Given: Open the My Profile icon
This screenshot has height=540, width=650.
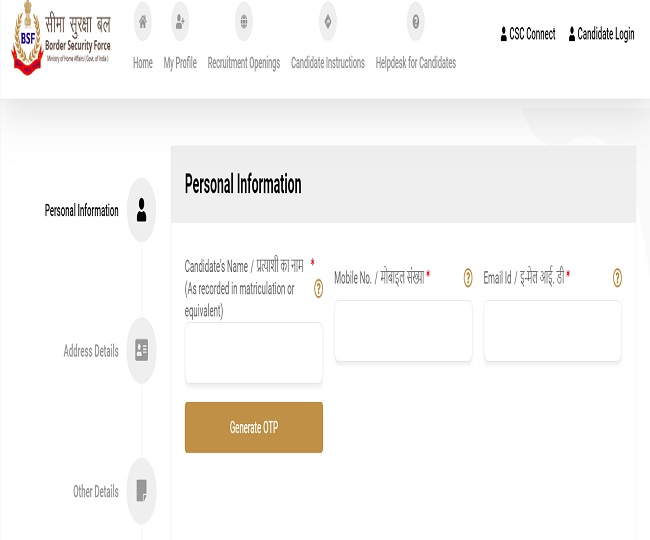Looking at the screenshot, I should (180, 22).
